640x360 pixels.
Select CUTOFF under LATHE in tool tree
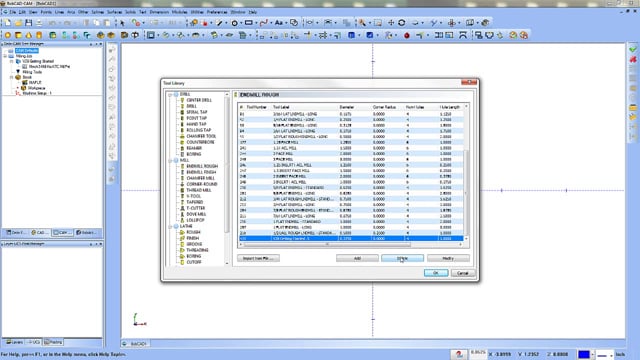(194, 262)
